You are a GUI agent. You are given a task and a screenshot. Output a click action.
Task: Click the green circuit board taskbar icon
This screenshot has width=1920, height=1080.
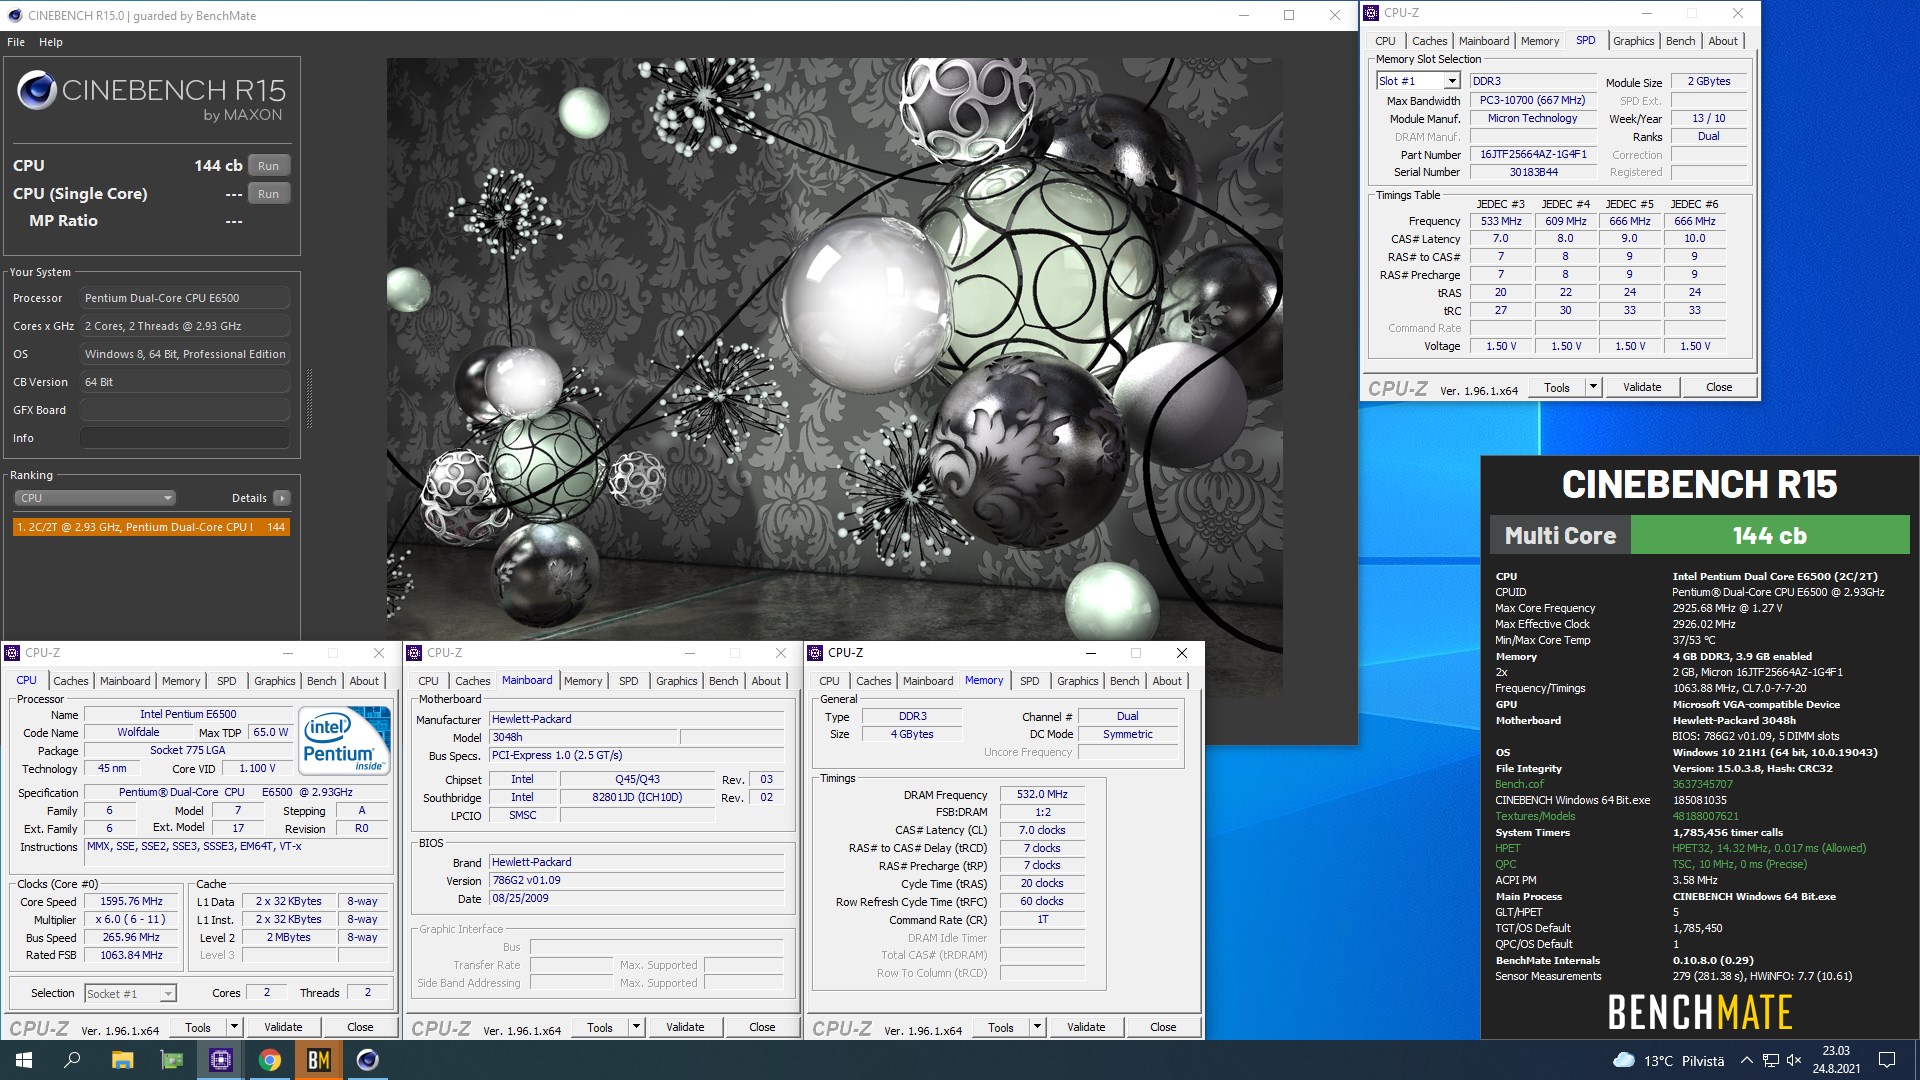[172, 1060]
